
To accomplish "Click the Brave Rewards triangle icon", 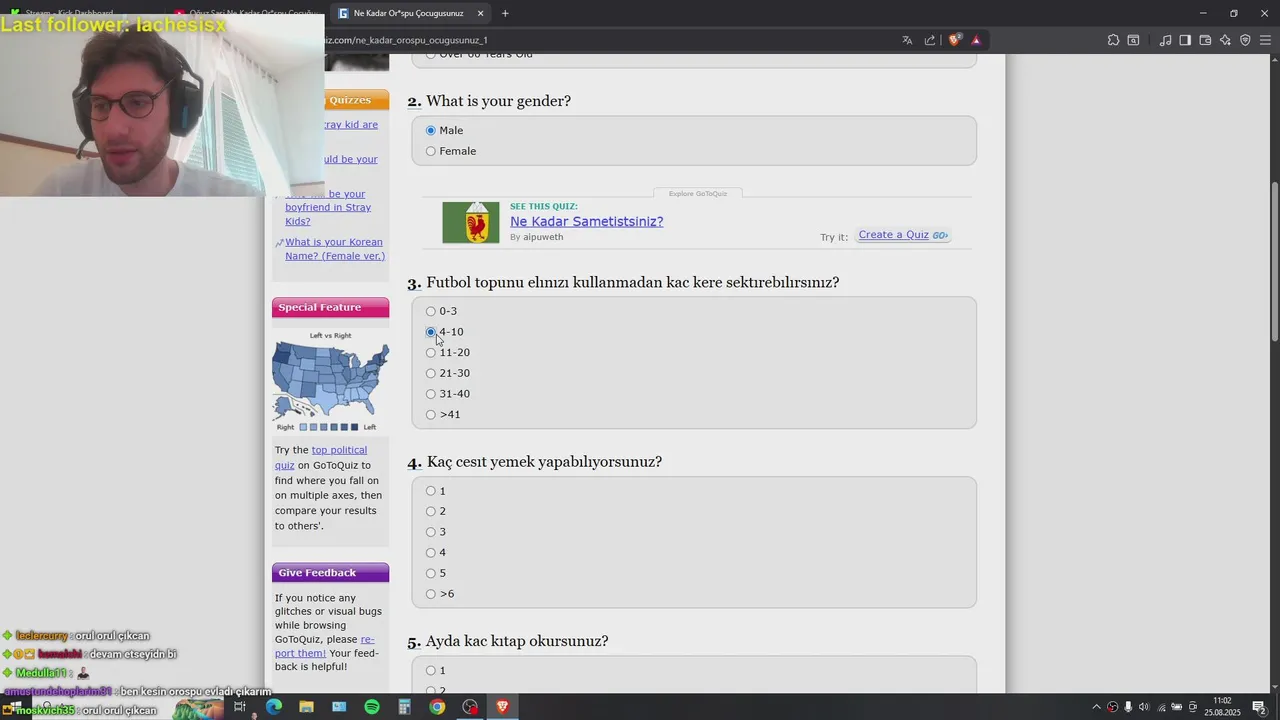I will (x=976, y=40).
